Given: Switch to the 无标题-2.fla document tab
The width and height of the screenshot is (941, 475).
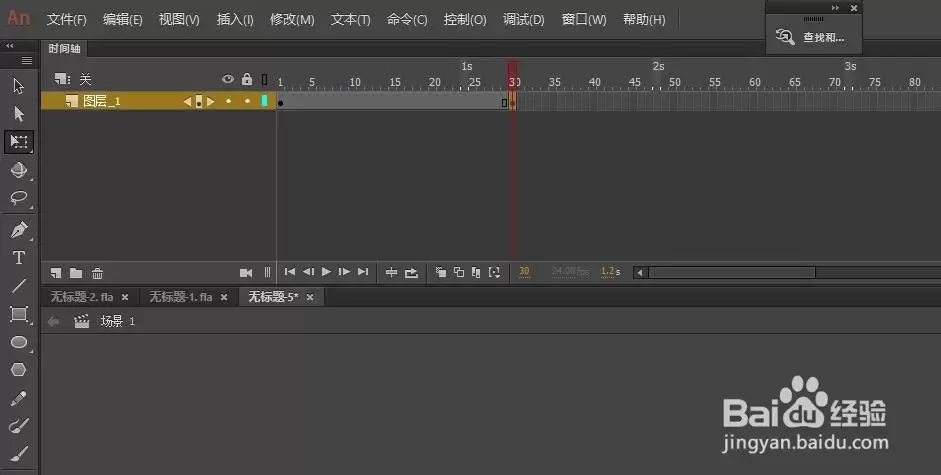Looking at the screenshot, I should [82, 297].
